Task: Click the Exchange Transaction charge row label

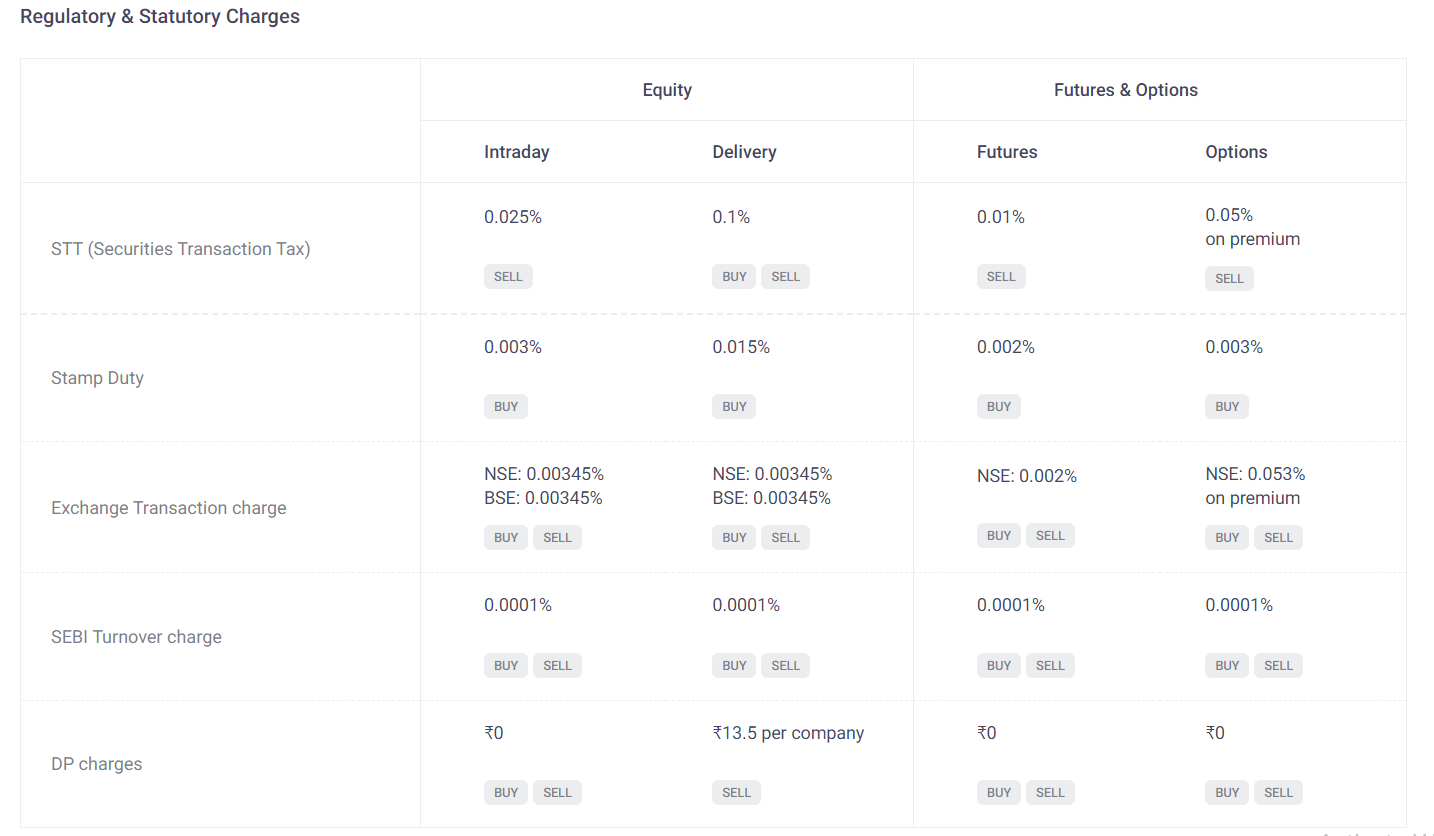Action: pyautogui.click(x=169, y=508)
